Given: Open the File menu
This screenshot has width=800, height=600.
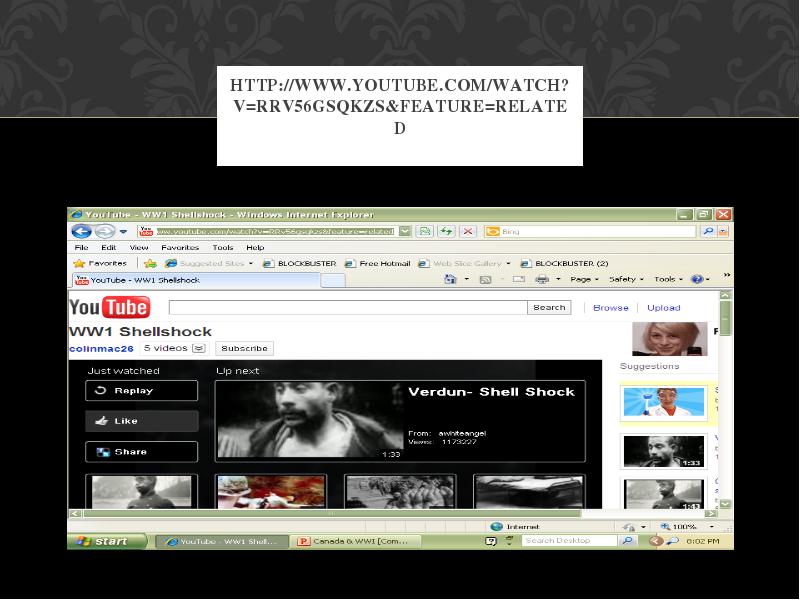Looking at the screenshot, I should (x=81, y=247).
